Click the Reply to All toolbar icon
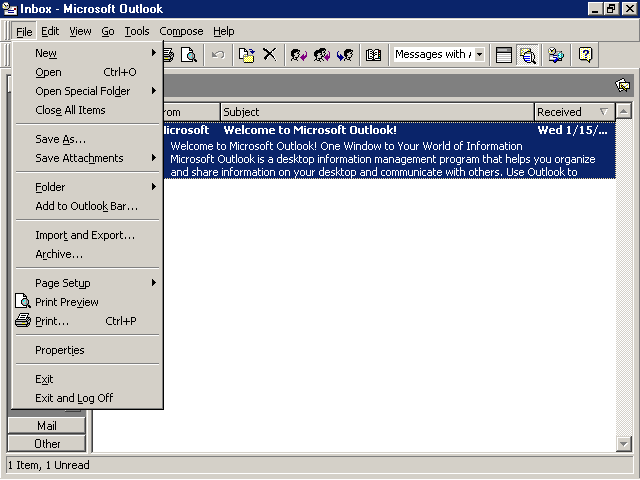 tap(322, 55)
